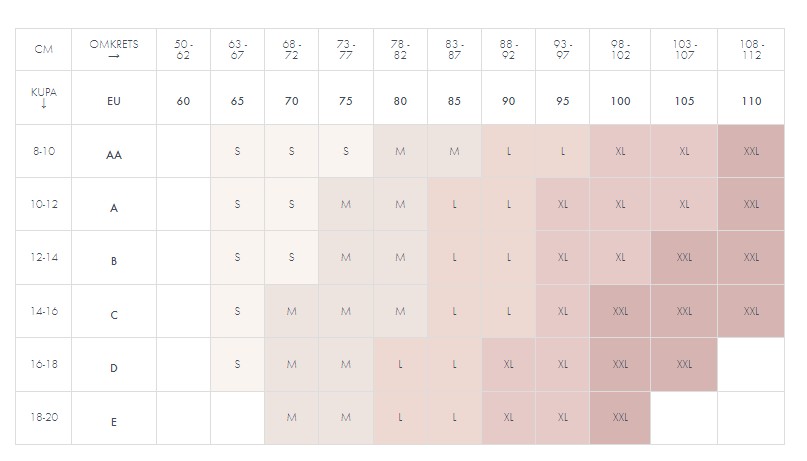This screenshot has width=807, height=461.
Task: Click the EU label cell
Action: [x=114, y=101]
